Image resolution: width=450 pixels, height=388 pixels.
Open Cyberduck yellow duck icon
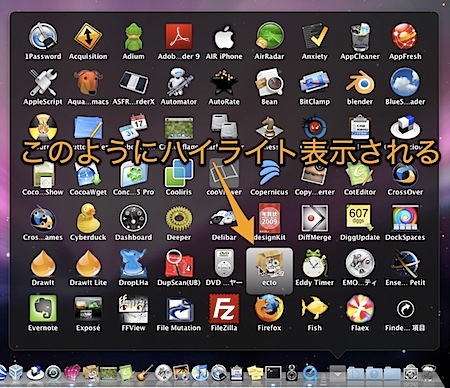coord(88,219)
